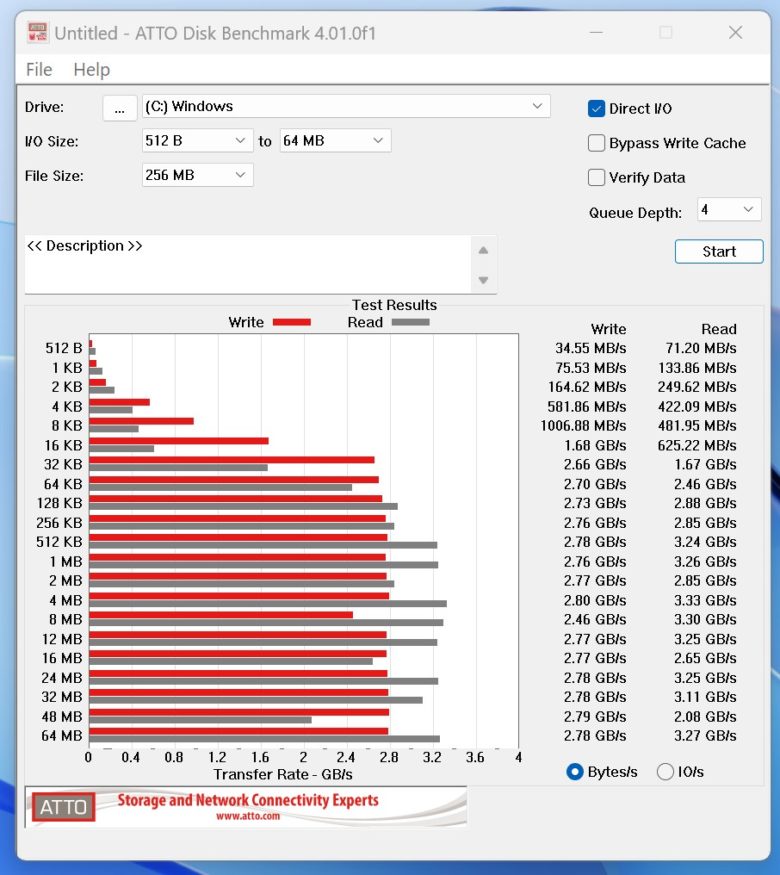Click the gray Read legend swatch
This screenshot has height=875, width=780.
click(x=411, y=322)
